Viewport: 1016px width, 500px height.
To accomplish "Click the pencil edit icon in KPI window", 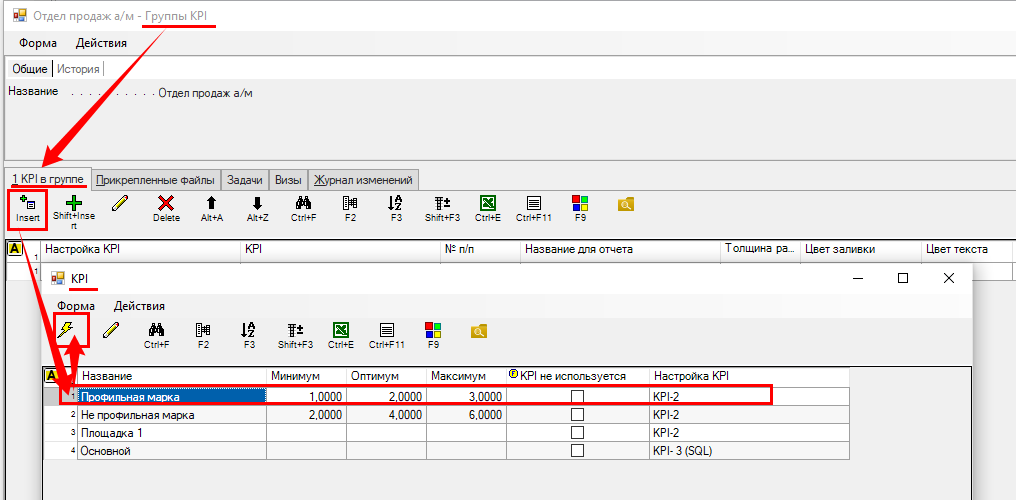I will click(111, 330).
